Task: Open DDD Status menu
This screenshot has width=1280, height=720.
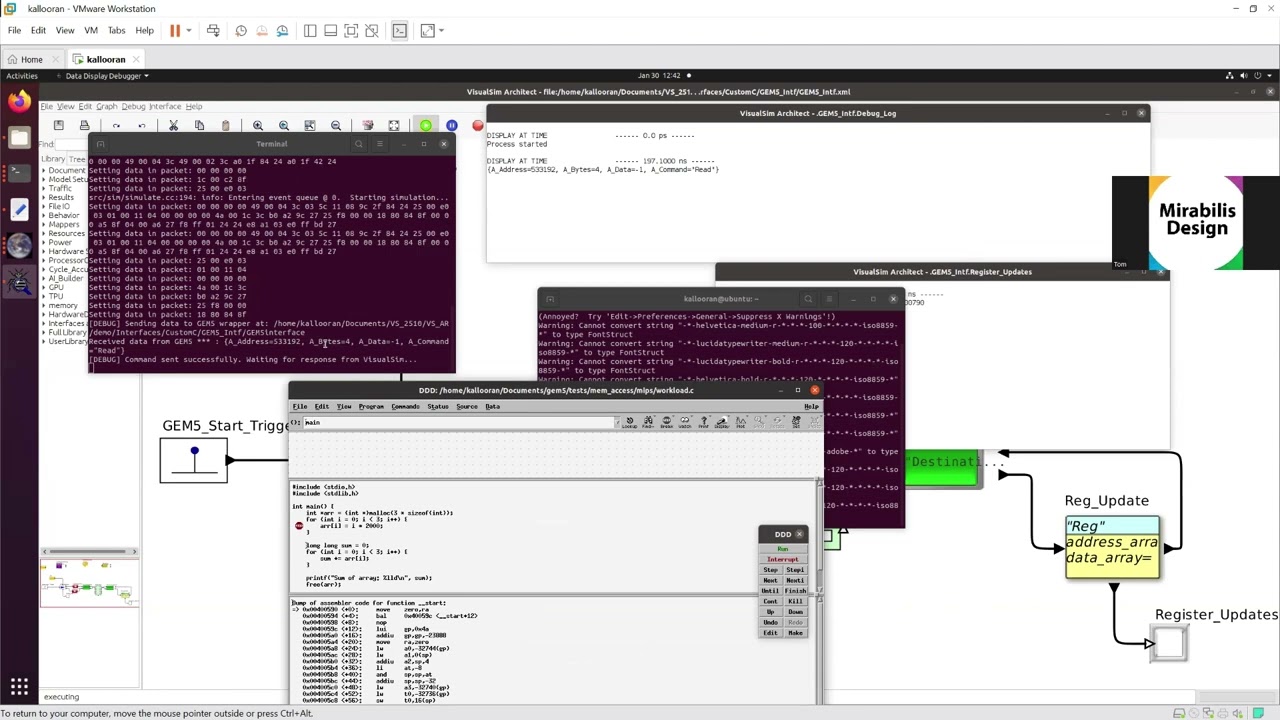Action: [x=438, y=406]
